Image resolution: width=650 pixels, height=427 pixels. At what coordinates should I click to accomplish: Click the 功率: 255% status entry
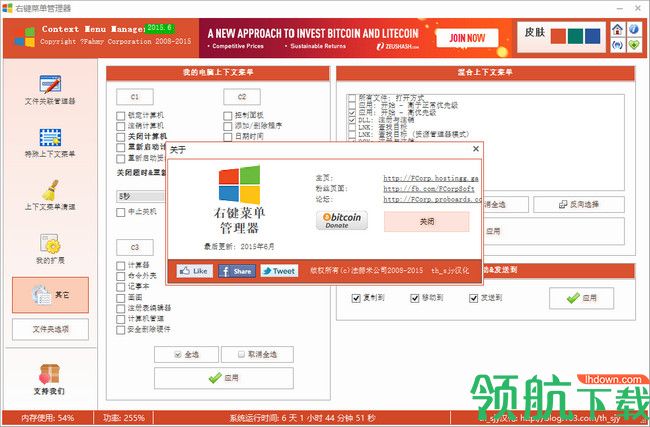(124, 418)
